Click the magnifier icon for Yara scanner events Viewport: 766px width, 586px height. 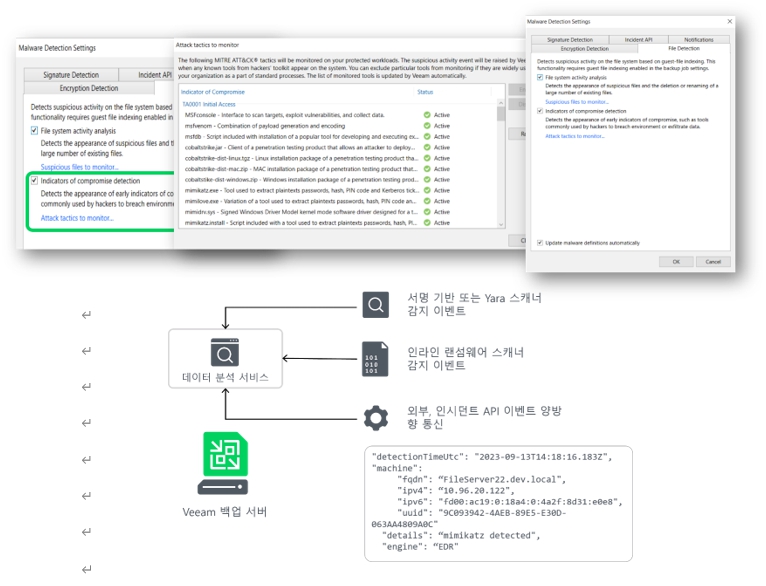(x=376, y=304)
